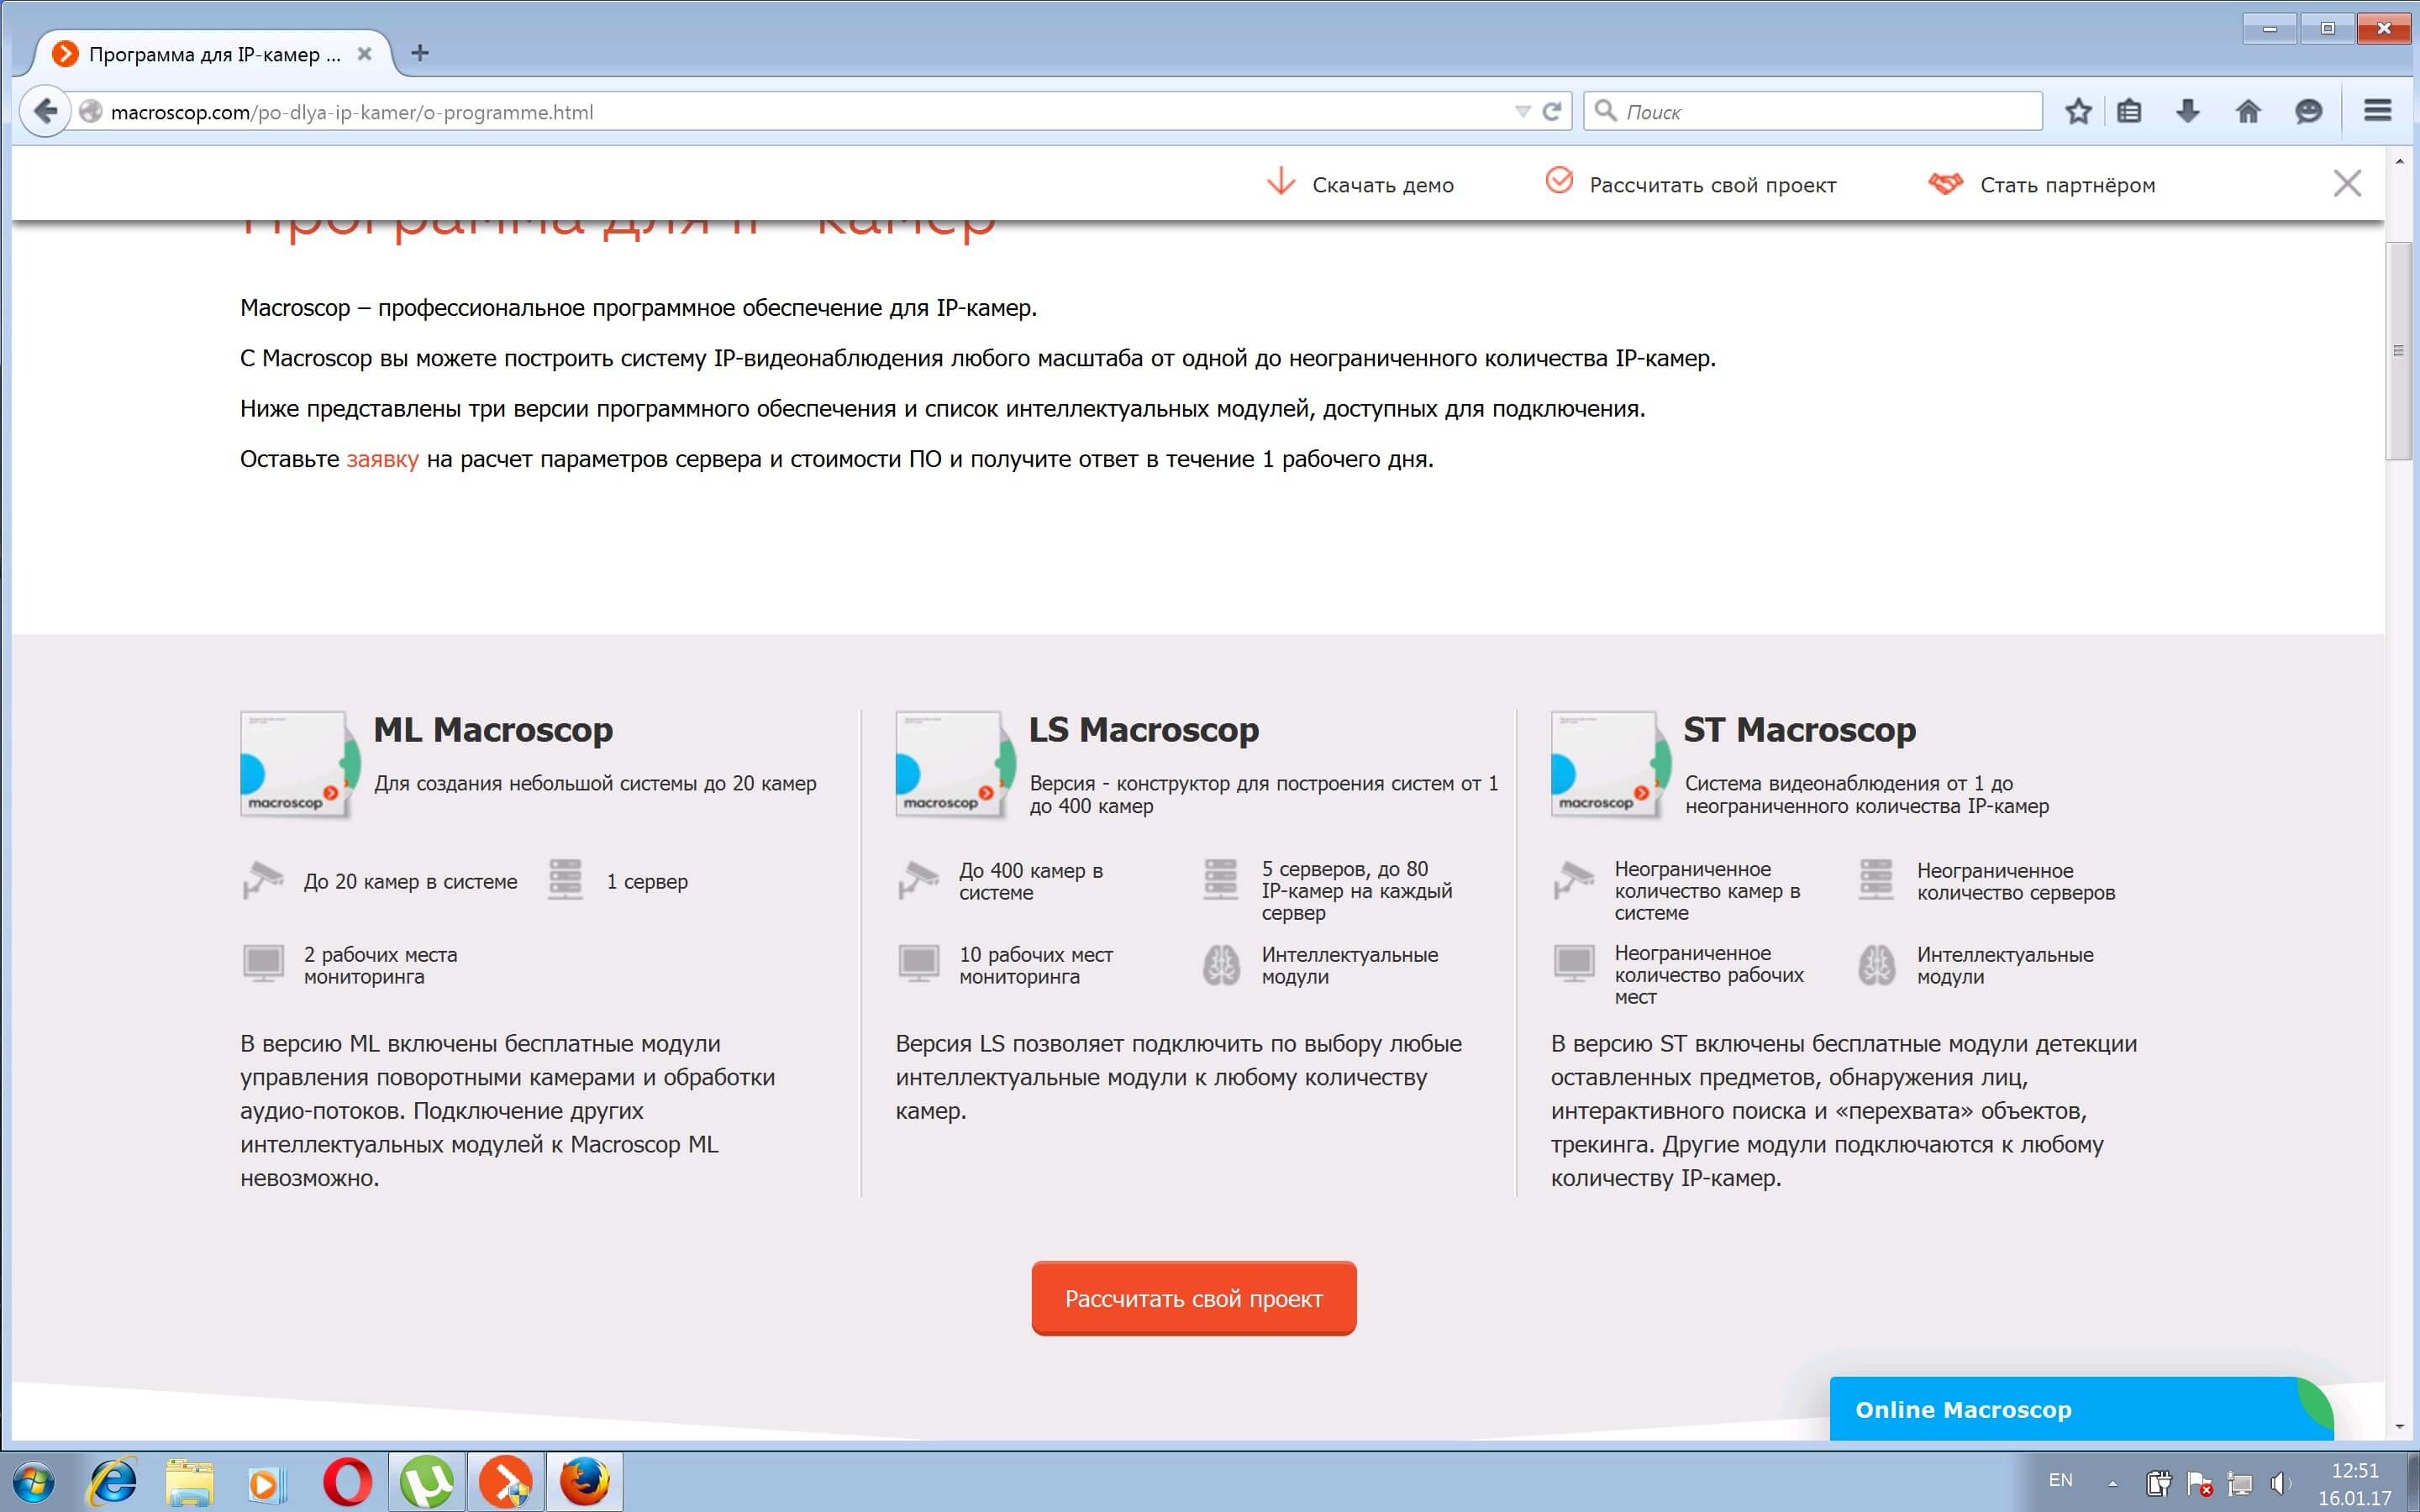The image size is (2420, 1512).
Task: Expand hidden icons in the system tray
Action: (x=2112, y=1481)
